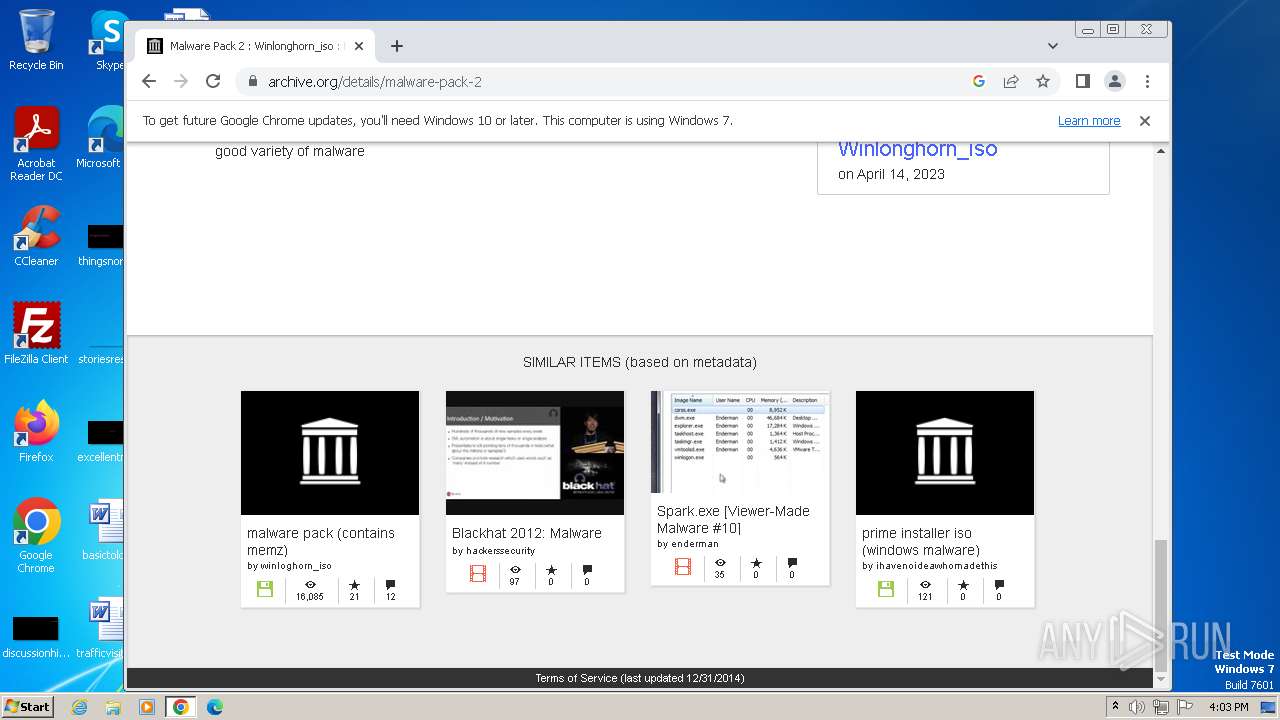
Task: Open a new tab with the plus button
Action: [397, 46]
